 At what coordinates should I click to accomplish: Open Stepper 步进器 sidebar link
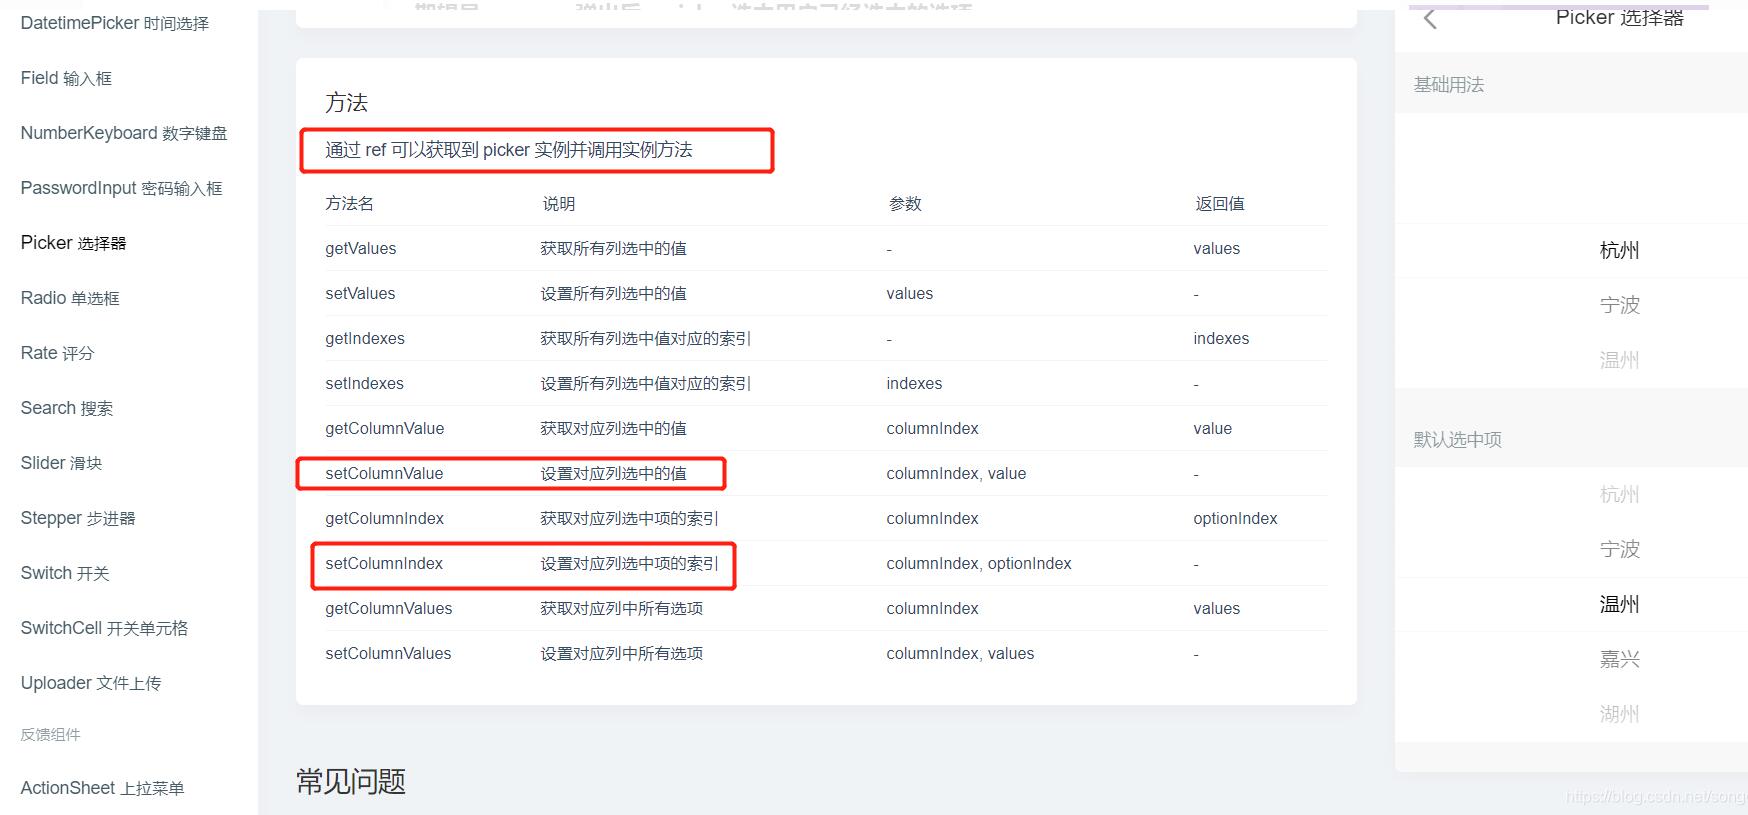pos(78,518)
